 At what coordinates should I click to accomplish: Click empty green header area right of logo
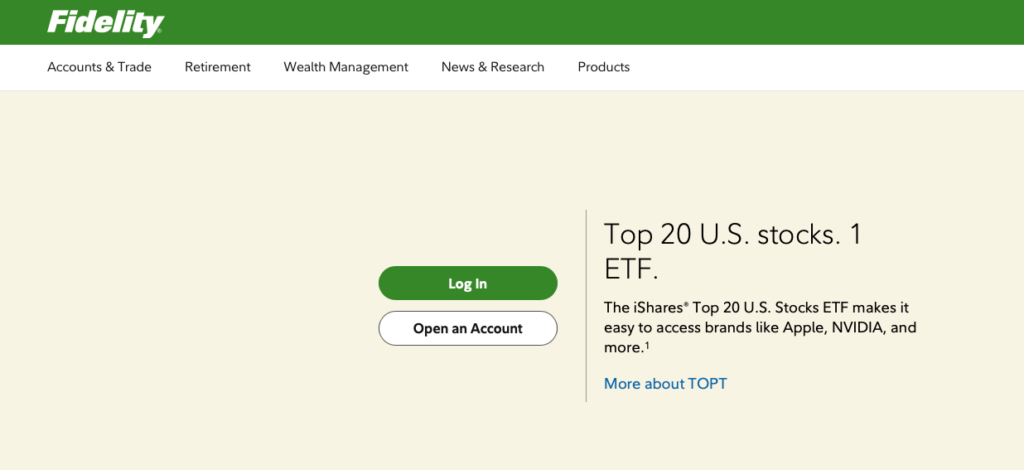600,22
